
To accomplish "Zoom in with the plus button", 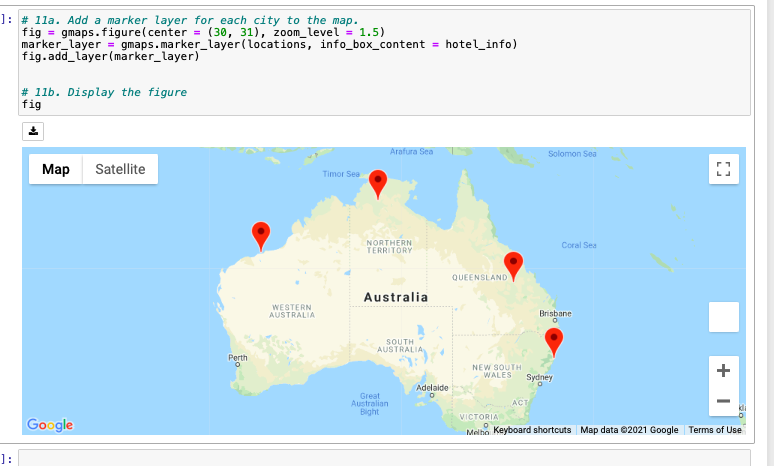I will (724, 371).
